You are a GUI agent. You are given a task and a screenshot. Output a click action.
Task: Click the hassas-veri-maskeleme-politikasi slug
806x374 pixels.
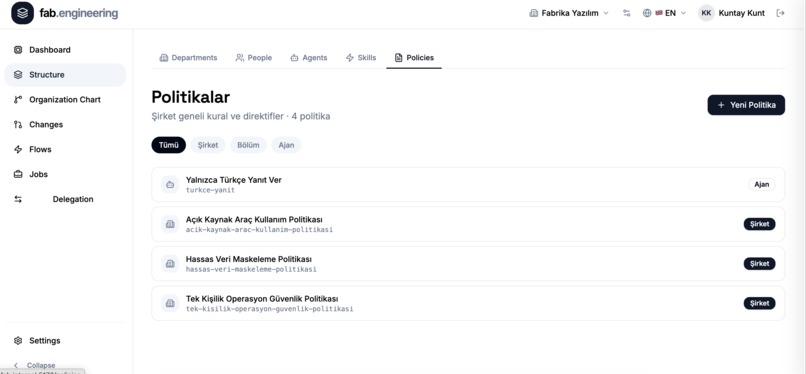tap(251, 269)
